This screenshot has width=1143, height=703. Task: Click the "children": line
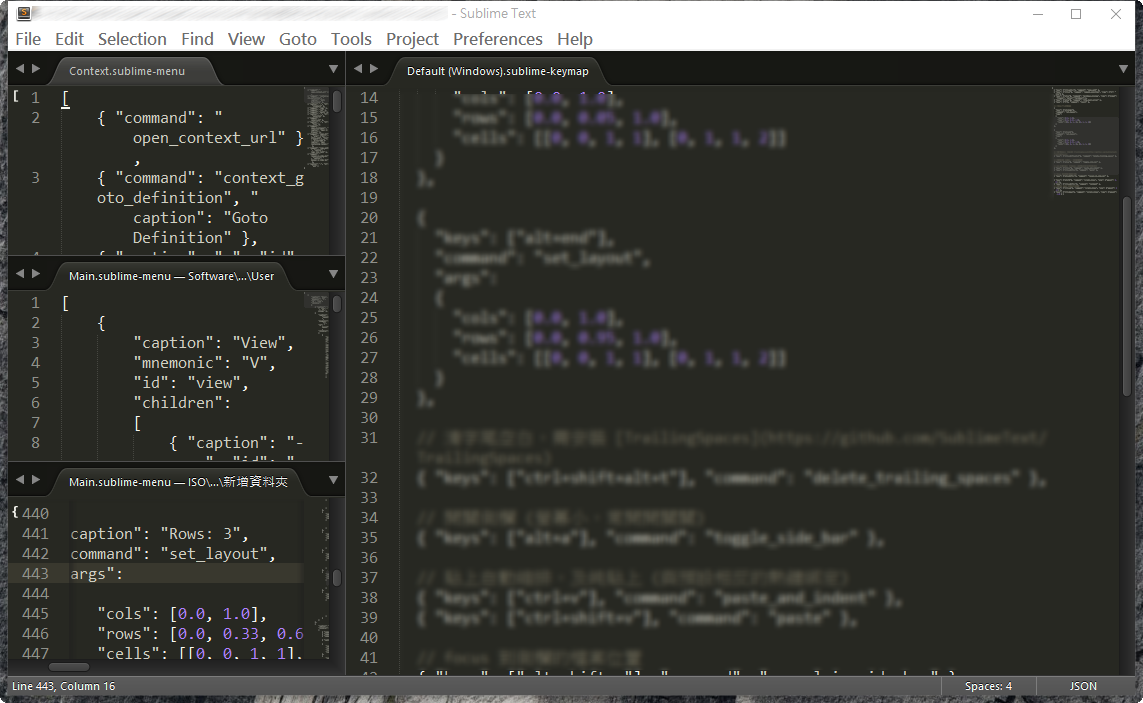click(182, 403)
